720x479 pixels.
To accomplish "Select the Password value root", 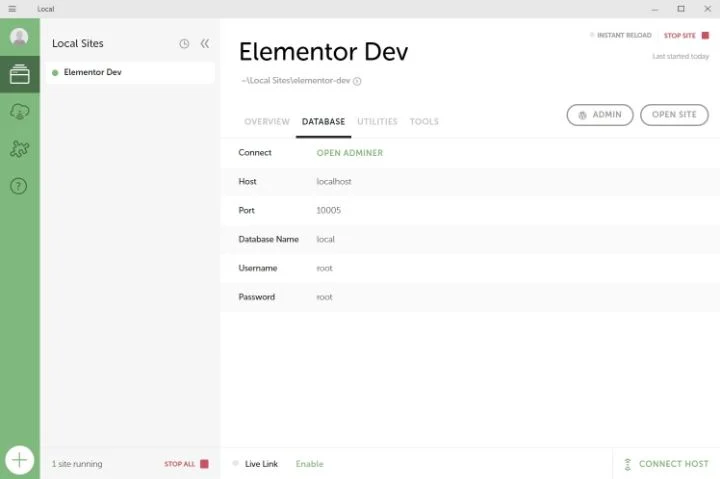I will click(x=324, y=297).
